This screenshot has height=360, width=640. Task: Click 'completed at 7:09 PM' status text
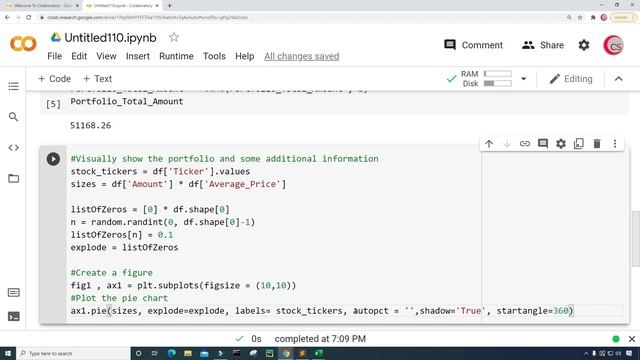320,339
